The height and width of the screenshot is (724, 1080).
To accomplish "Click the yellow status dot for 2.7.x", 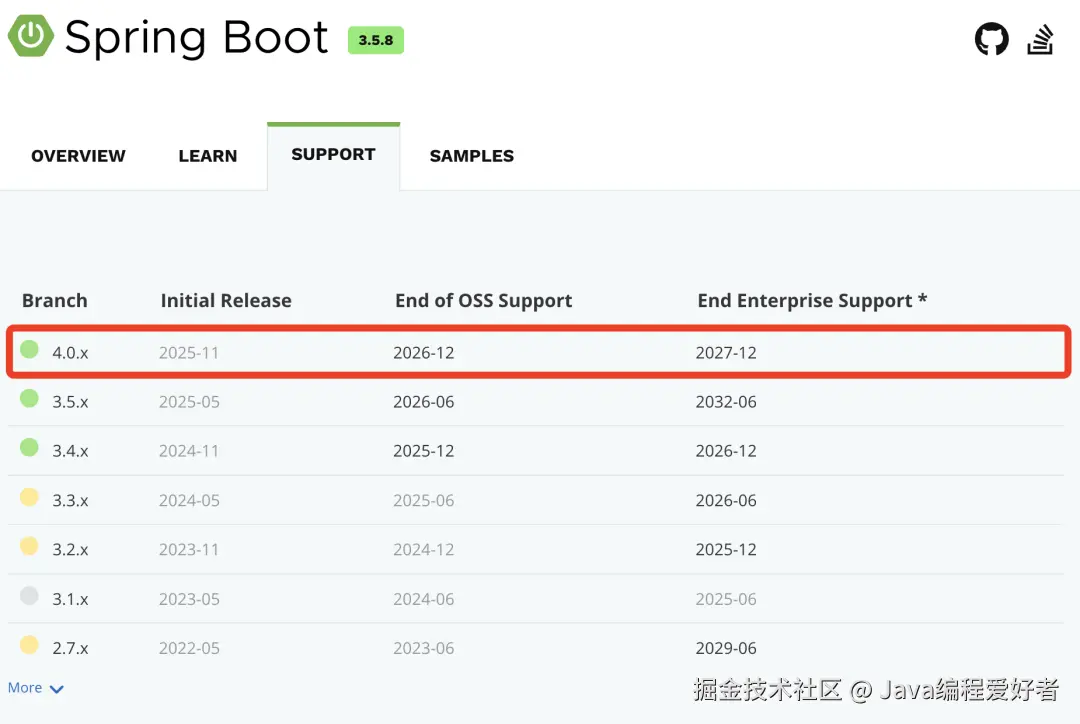I will click(30, 645).
